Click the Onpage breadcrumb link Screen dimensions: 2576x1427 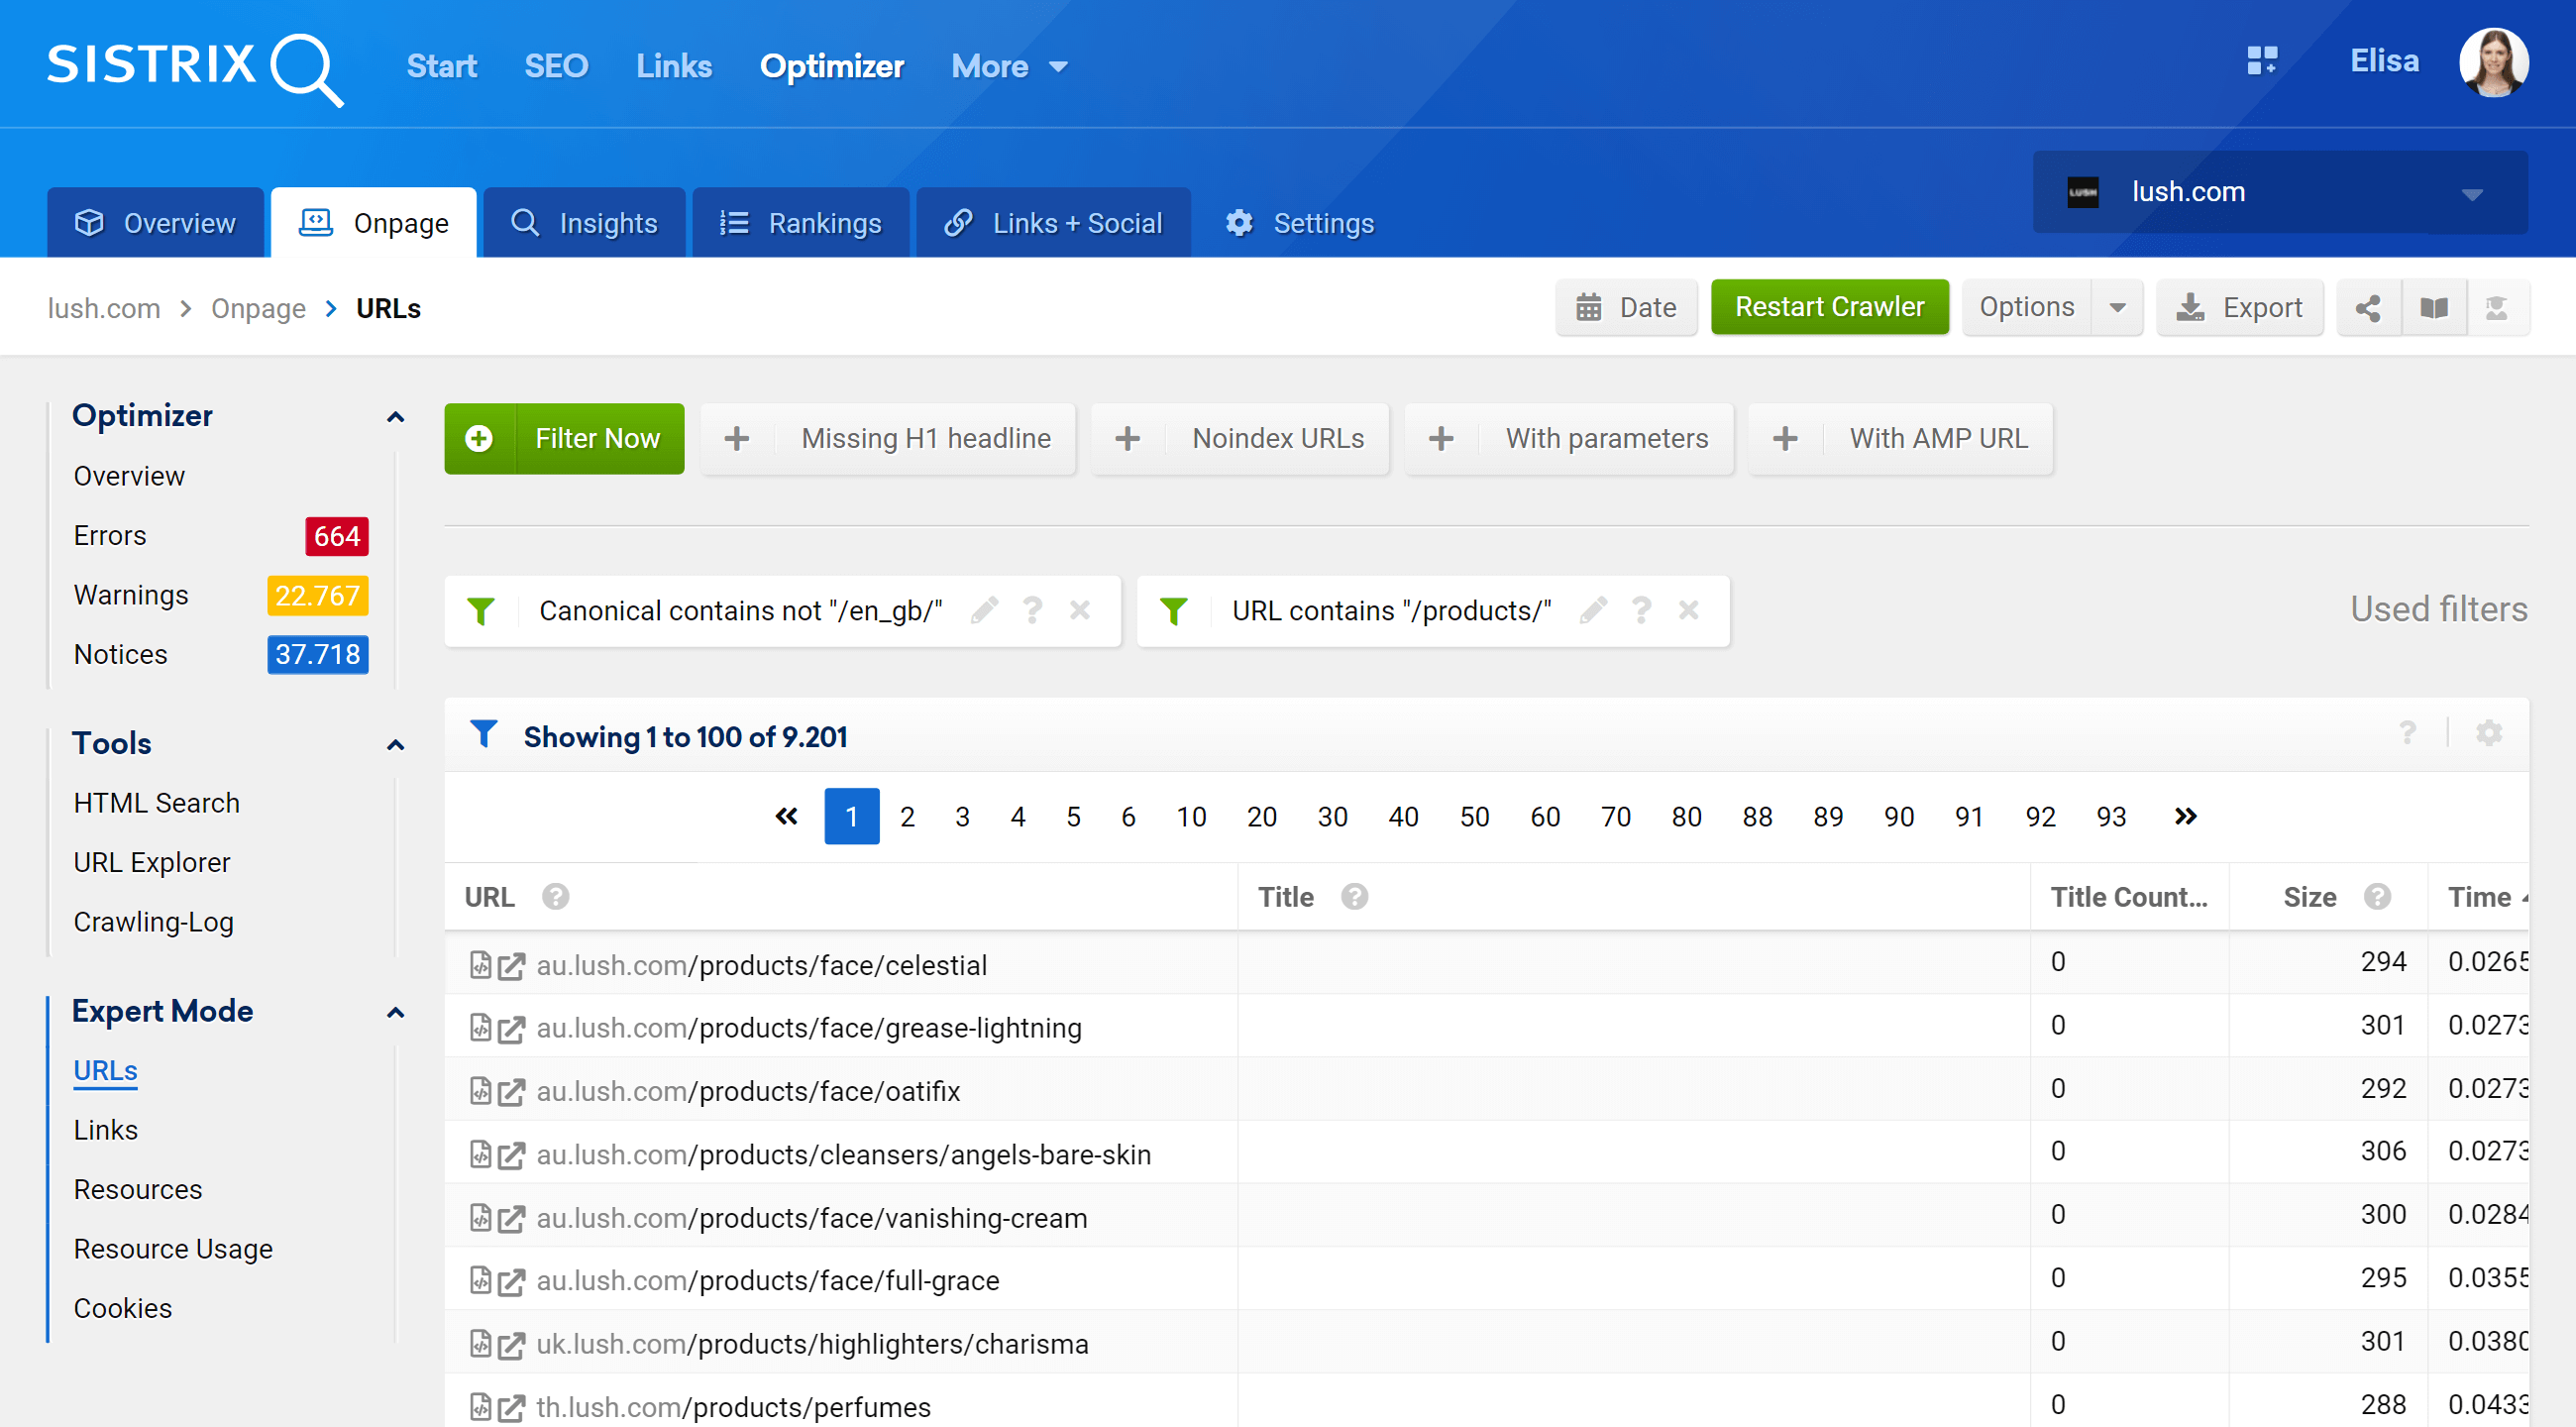click(x=258, y=308)
